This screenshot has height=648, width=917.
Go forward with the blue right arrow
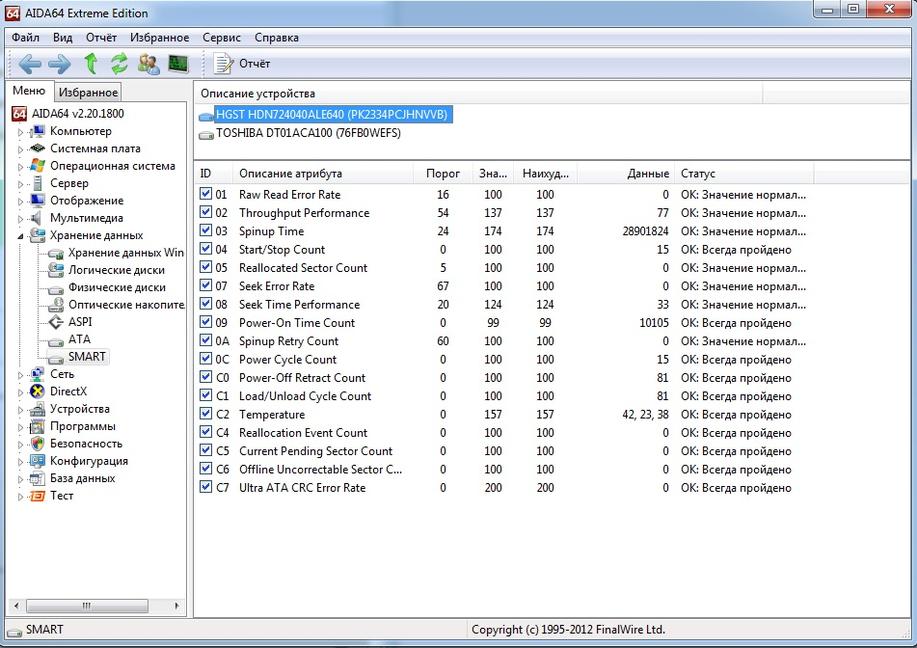click(60, 63)
